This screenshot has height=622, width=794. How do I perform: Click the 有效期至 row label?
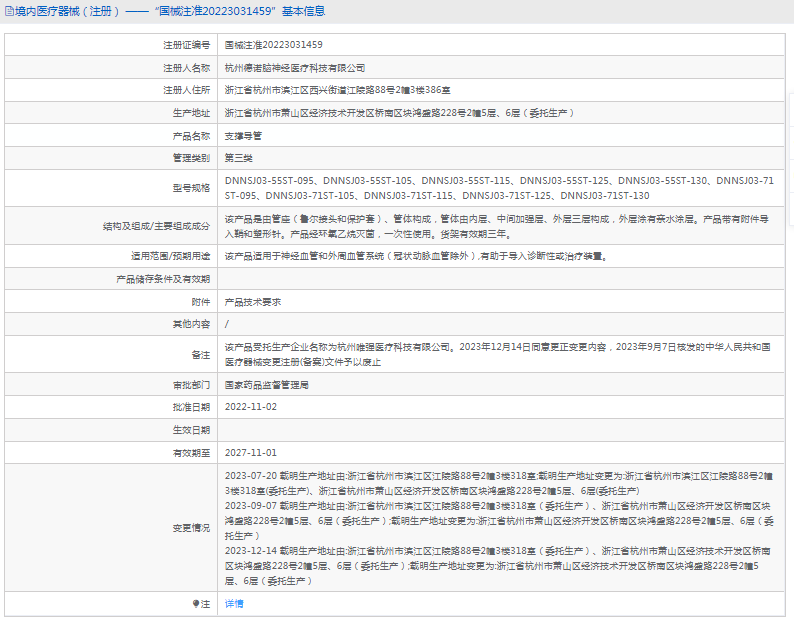[x=191, y=453]
